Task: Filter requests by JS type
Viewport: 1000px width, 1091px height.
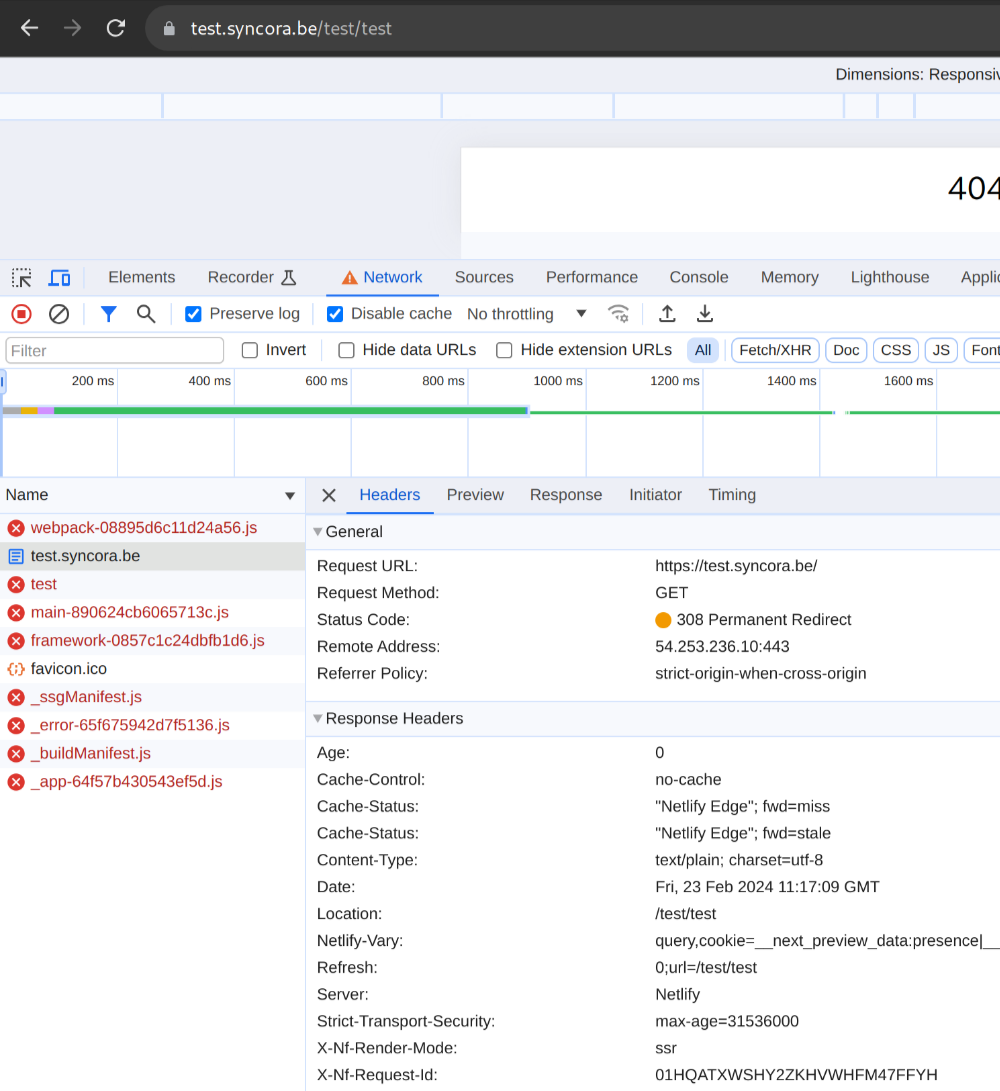Action: [x=941, y=351]
